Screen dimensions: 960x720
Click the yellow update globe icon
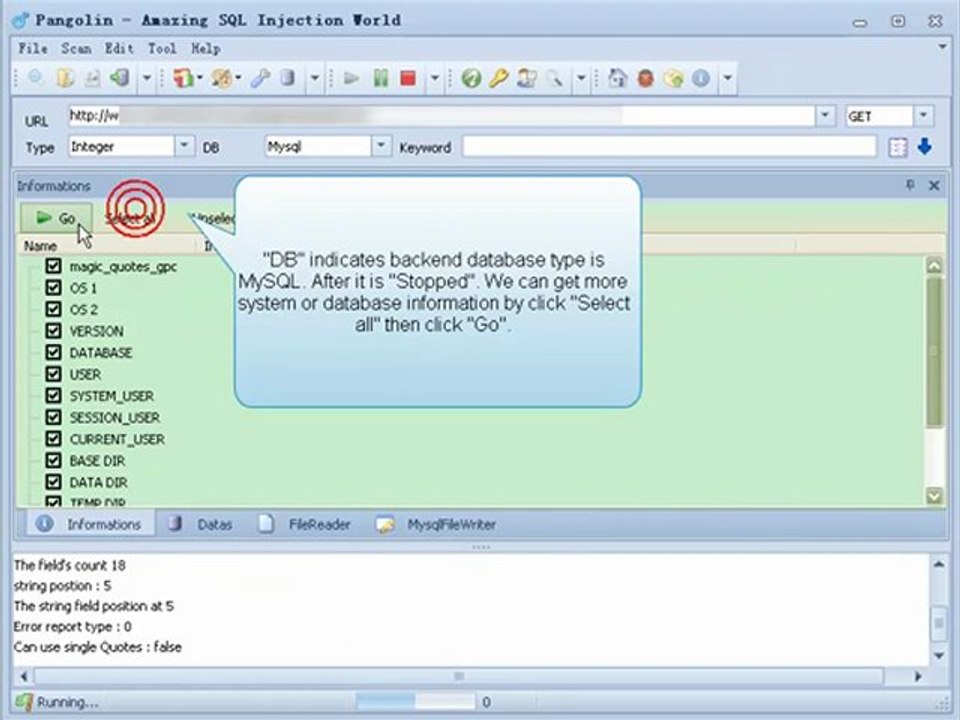pos(673,78)
